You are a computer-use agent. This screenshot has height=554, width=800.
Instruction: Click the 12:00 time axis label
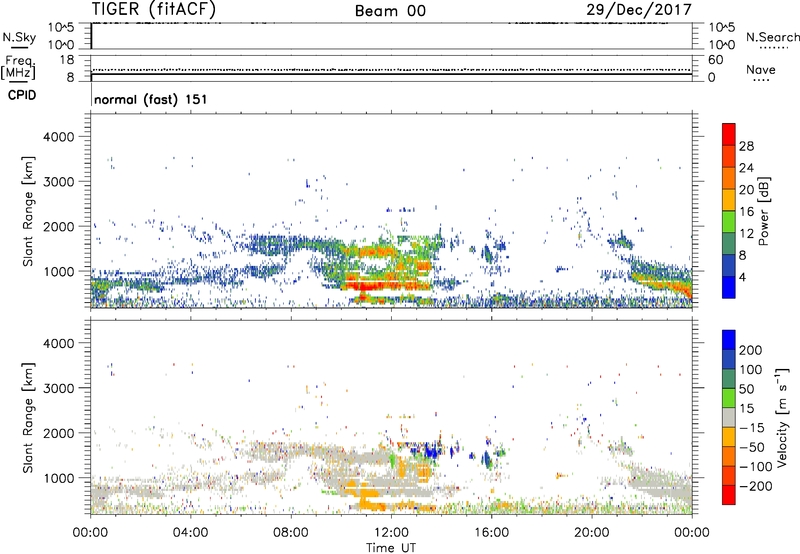(391, 533)
